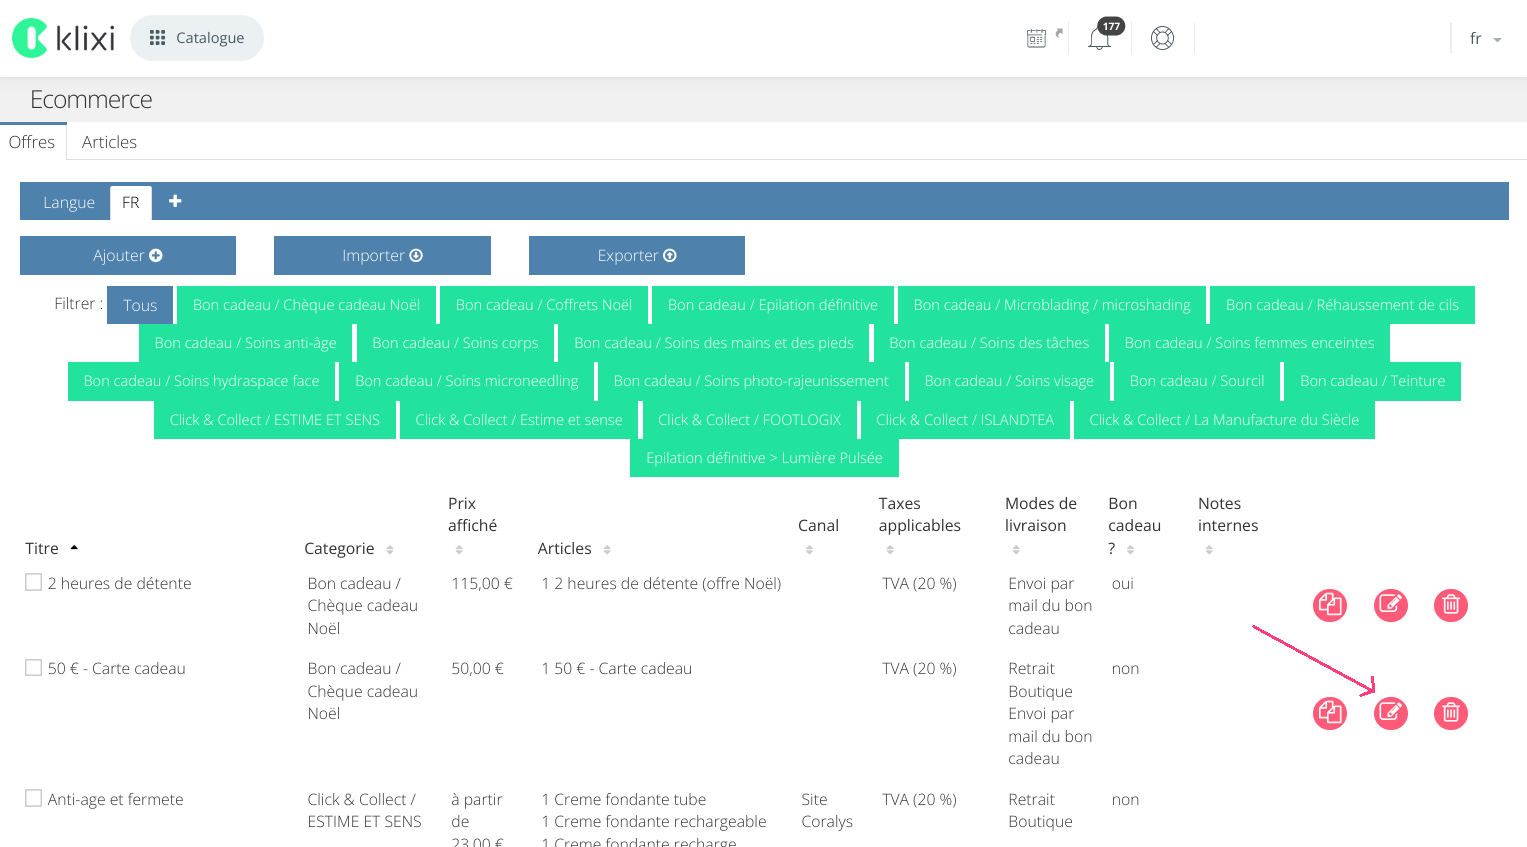The width and height of the screenshot is (1527, 847).
Task: Filter by Bon cadeau / Réhaussement de cils
Action: pos(1342,305)
